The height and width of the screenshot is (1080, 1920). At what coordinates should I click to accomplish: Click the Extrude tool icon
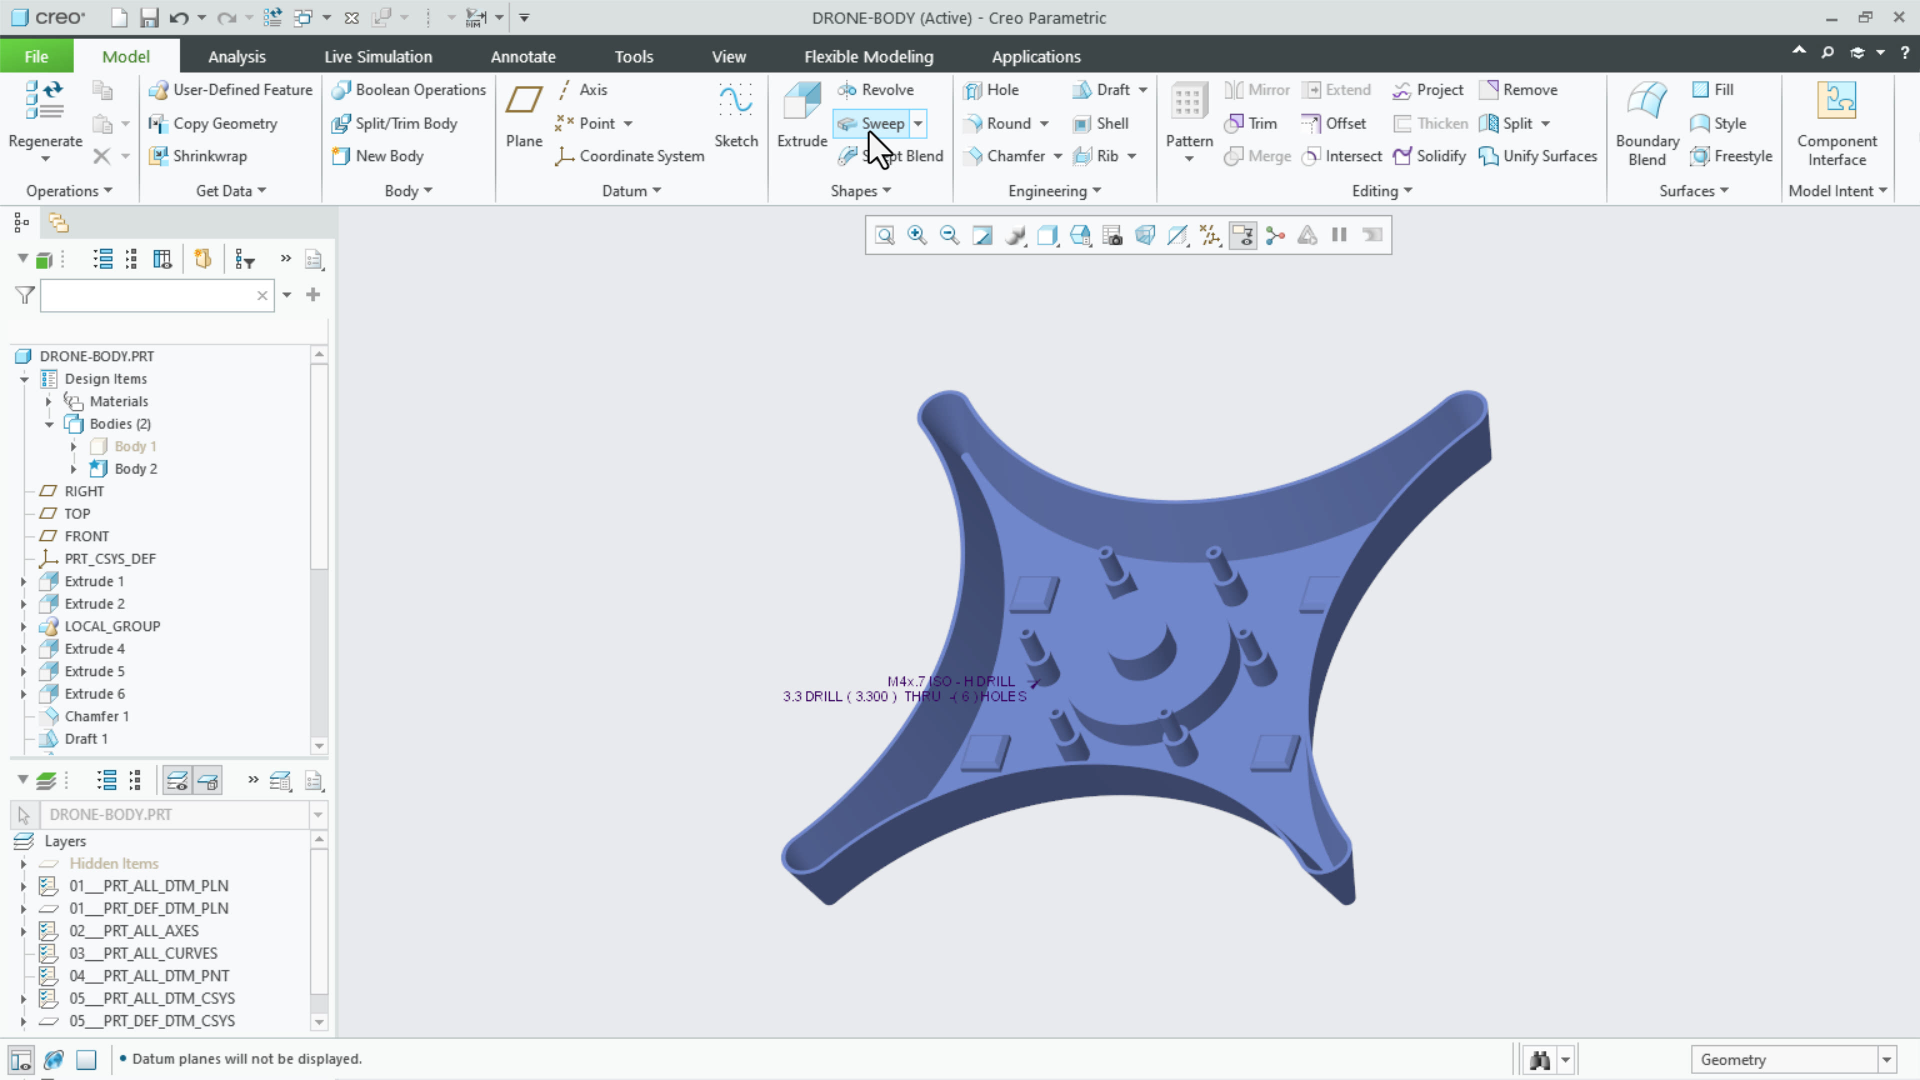(x=802, y=102)
